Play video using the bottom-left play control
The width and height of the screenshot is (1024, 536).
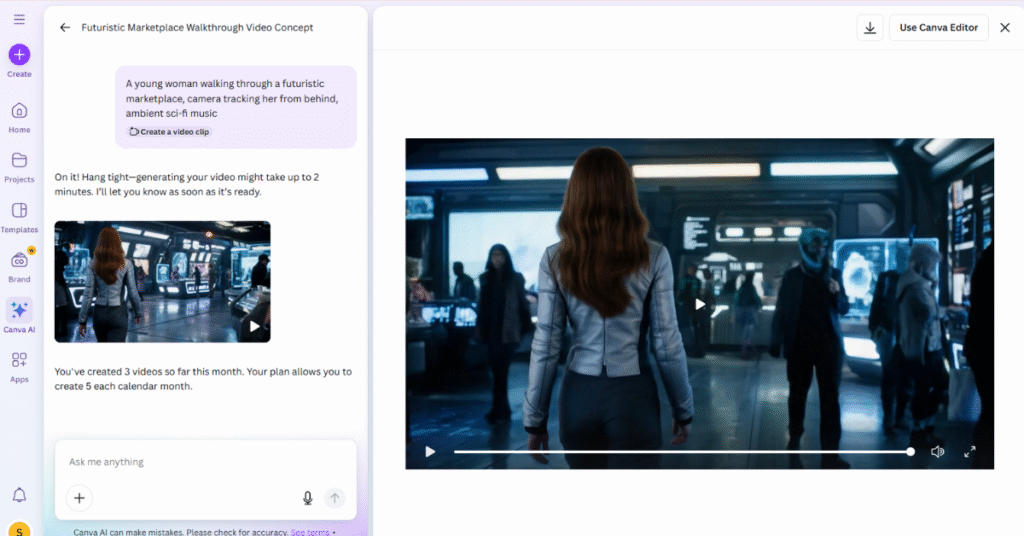430,452
